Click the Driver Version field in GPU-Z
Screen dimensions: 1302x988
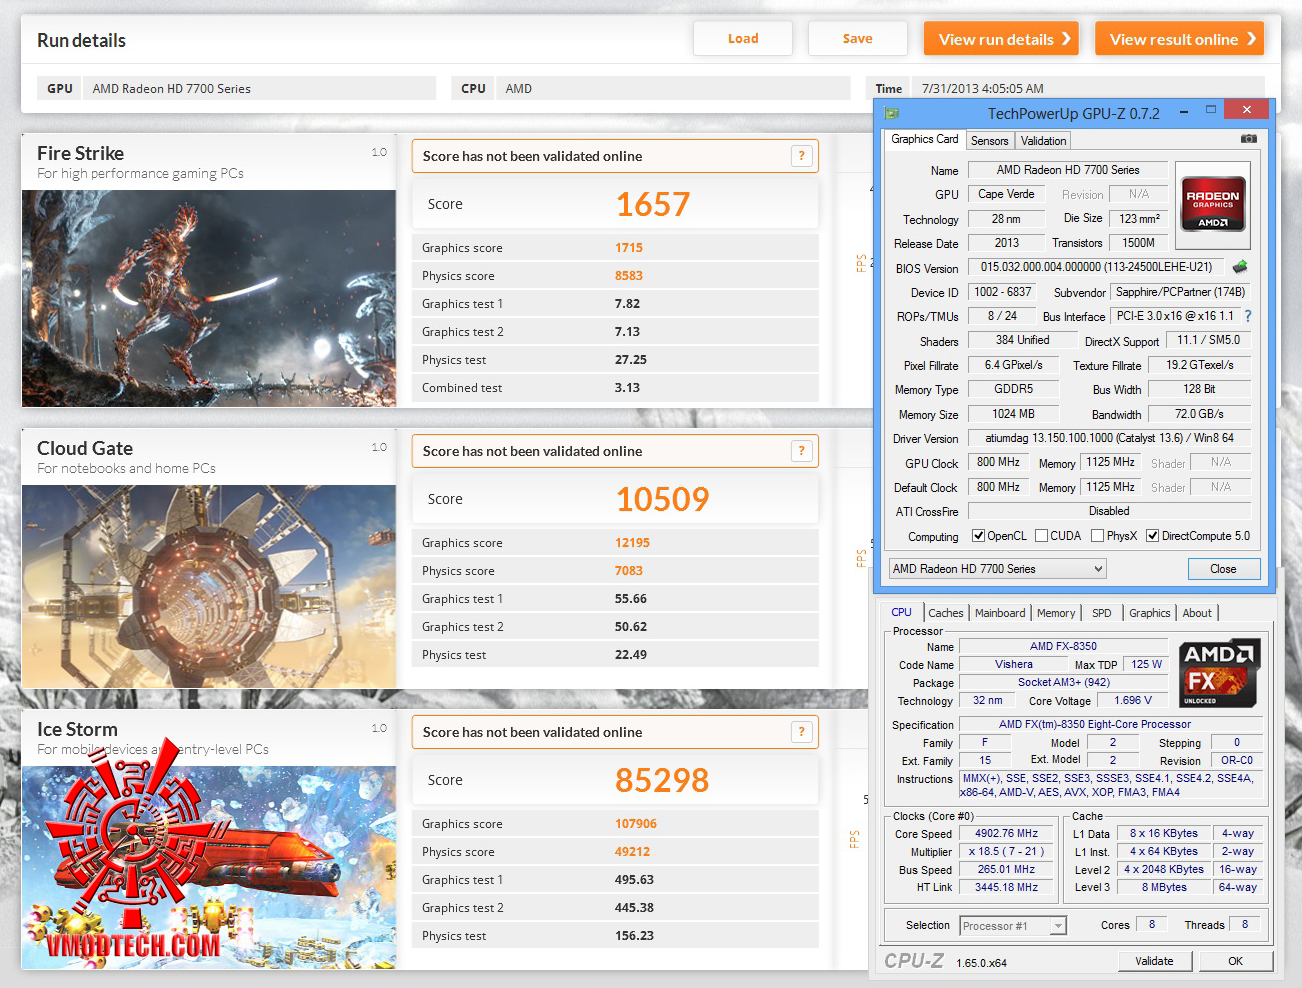click(x=1109, y=438)
